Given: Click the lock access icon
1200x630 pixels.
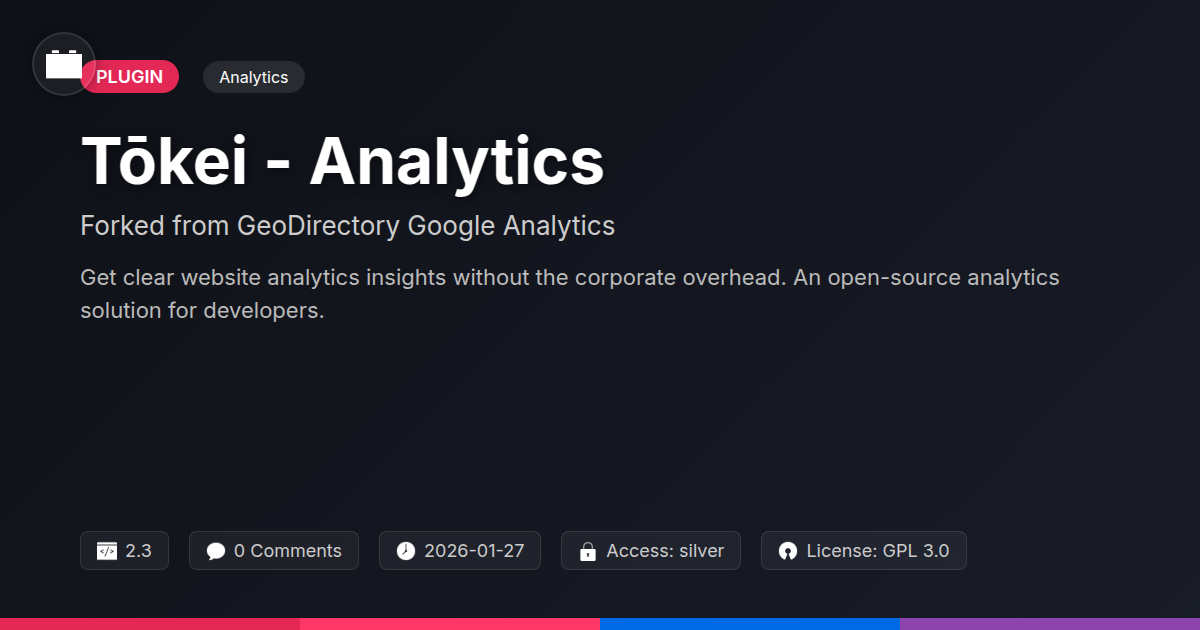Looking at the screenshot, I should point(587,551).
